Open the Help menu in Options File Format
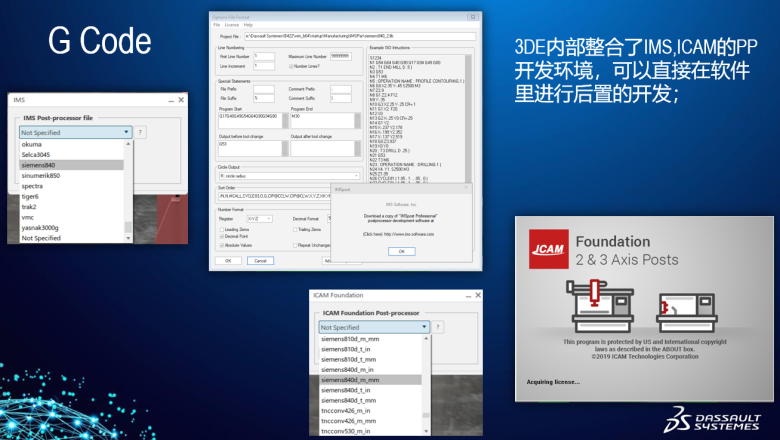780x440 pixels. pos(248,25)
